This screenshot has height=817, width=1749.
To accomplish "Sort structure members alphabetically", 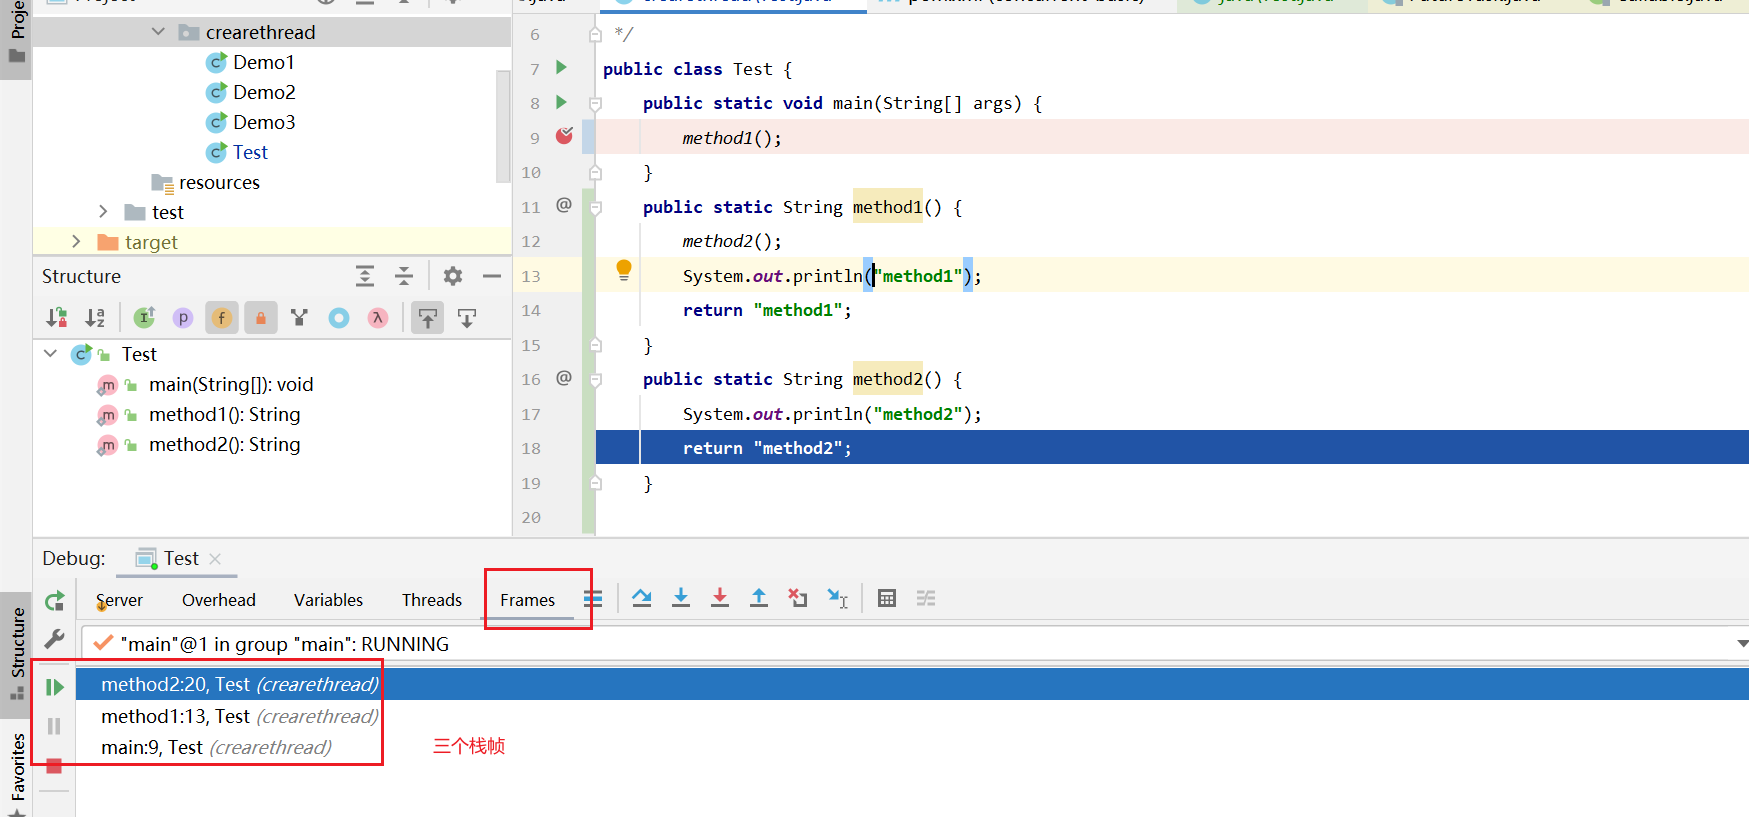I will 95,318.
